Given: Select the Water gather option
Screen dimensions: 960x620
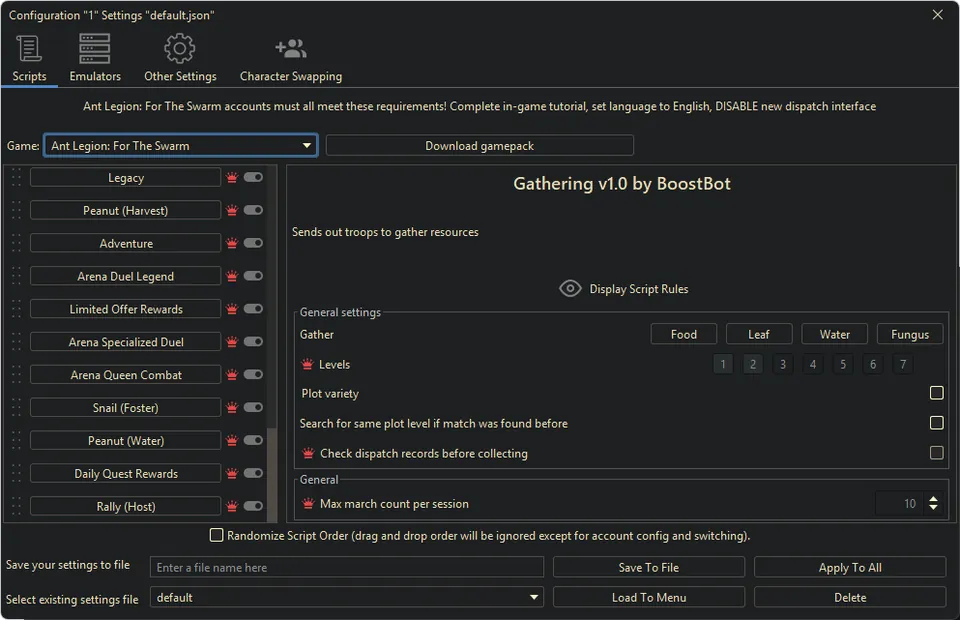Looking at the screenshot, I should pos(834,334).
